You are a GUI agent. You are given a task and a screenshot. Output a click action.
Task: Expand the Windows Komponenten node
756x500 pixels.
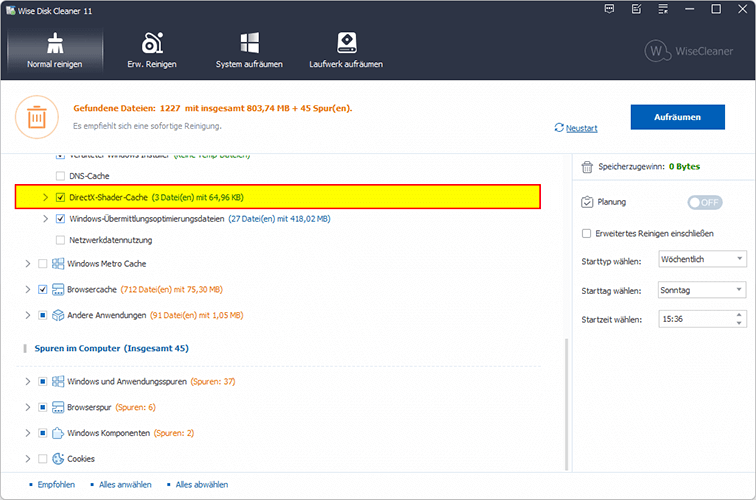point(27,433)
